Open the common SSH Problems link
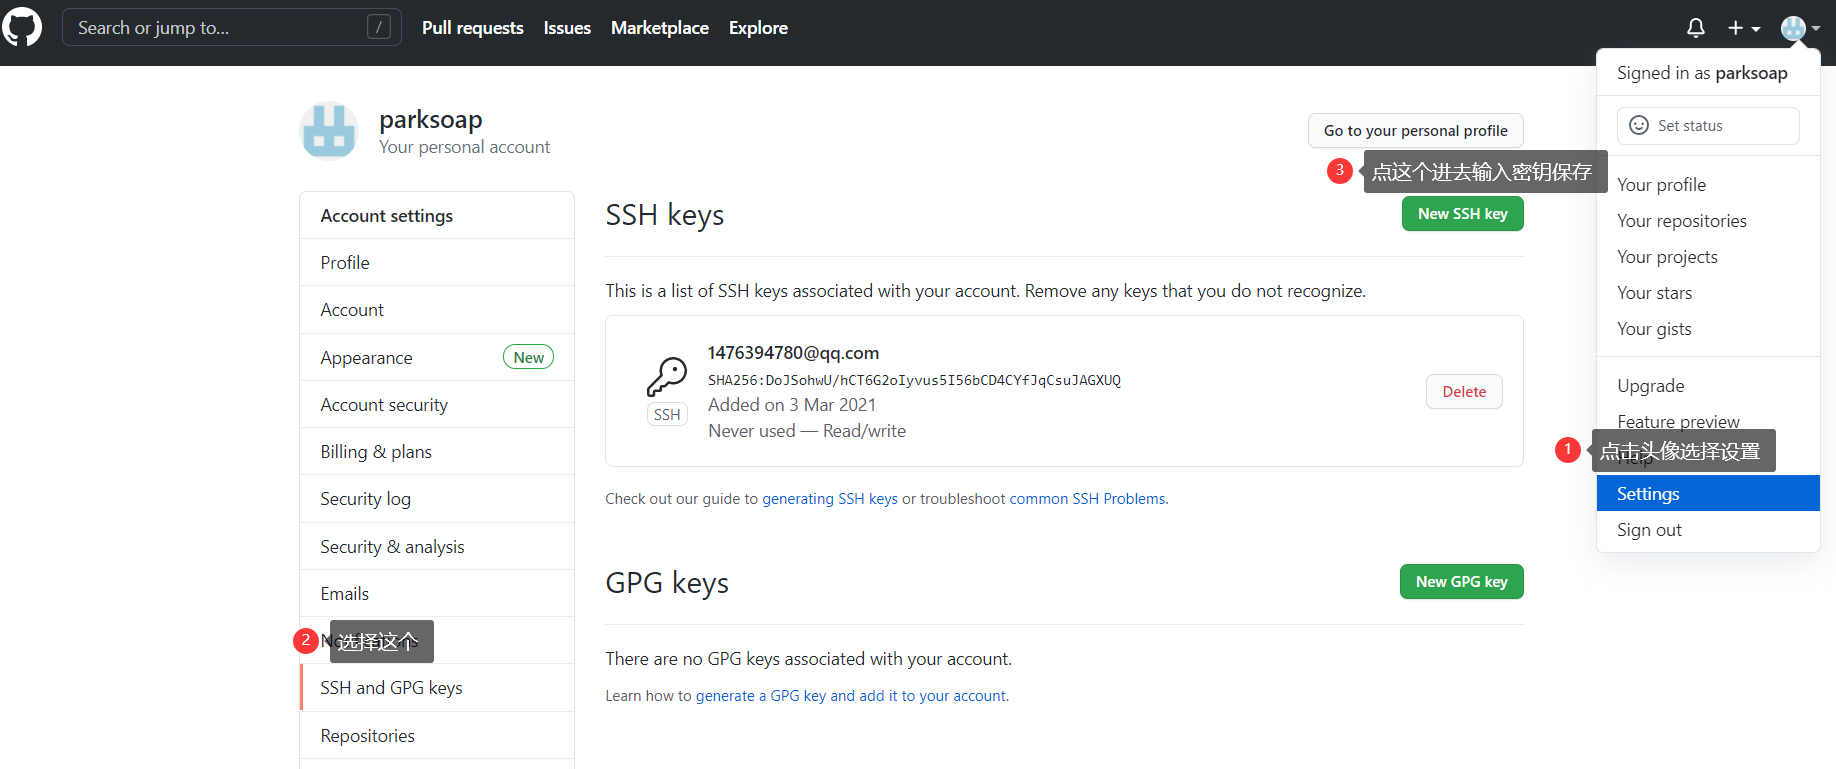The height and width of the screenshot is (769, 1836). click(x=1087, y=499)
